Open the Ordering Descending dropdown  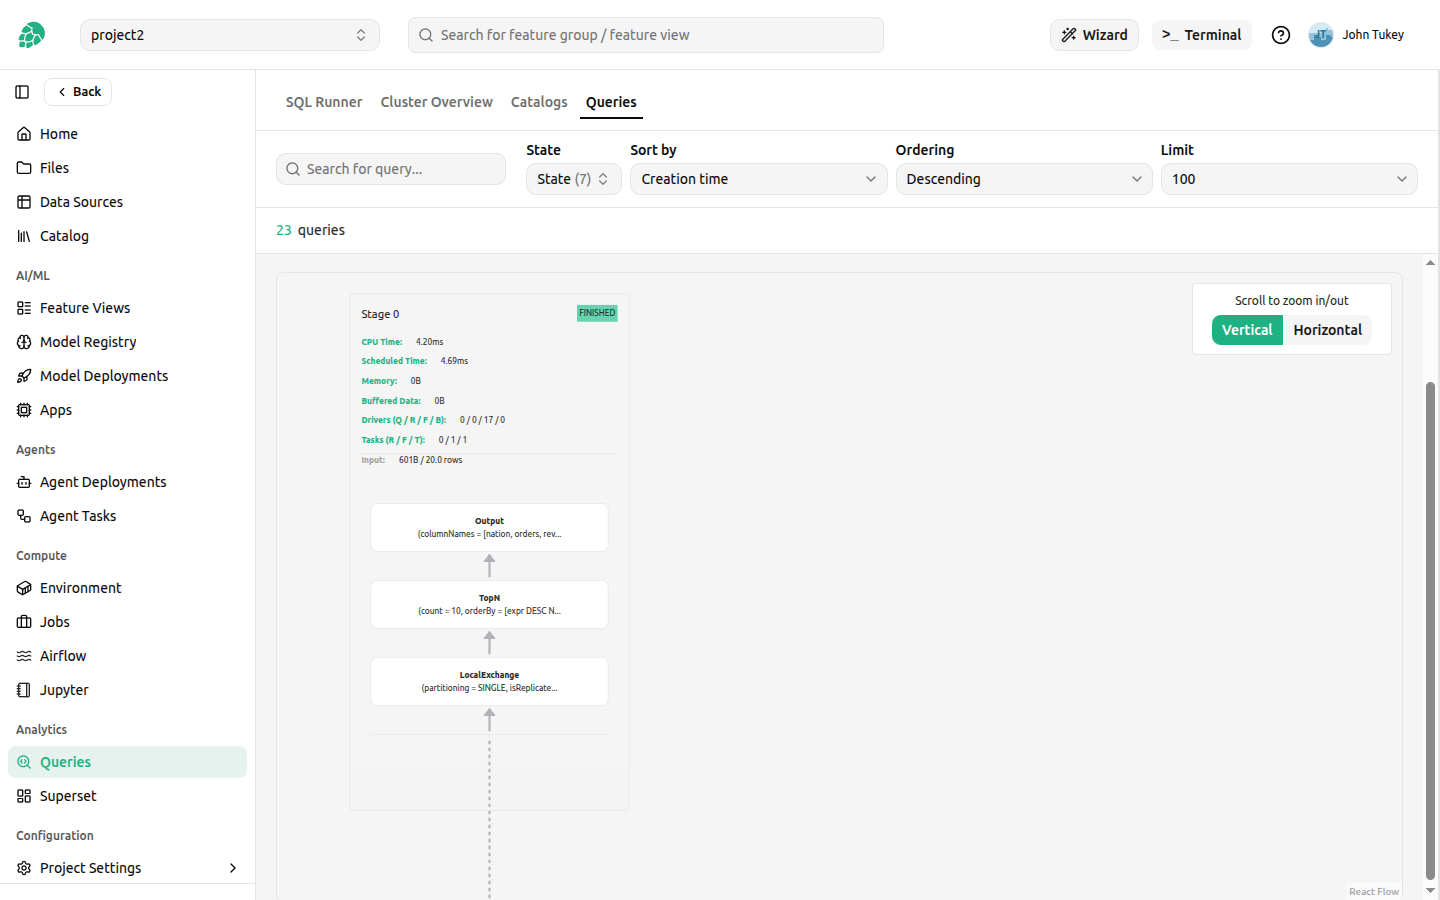(x=1024, y=179)
